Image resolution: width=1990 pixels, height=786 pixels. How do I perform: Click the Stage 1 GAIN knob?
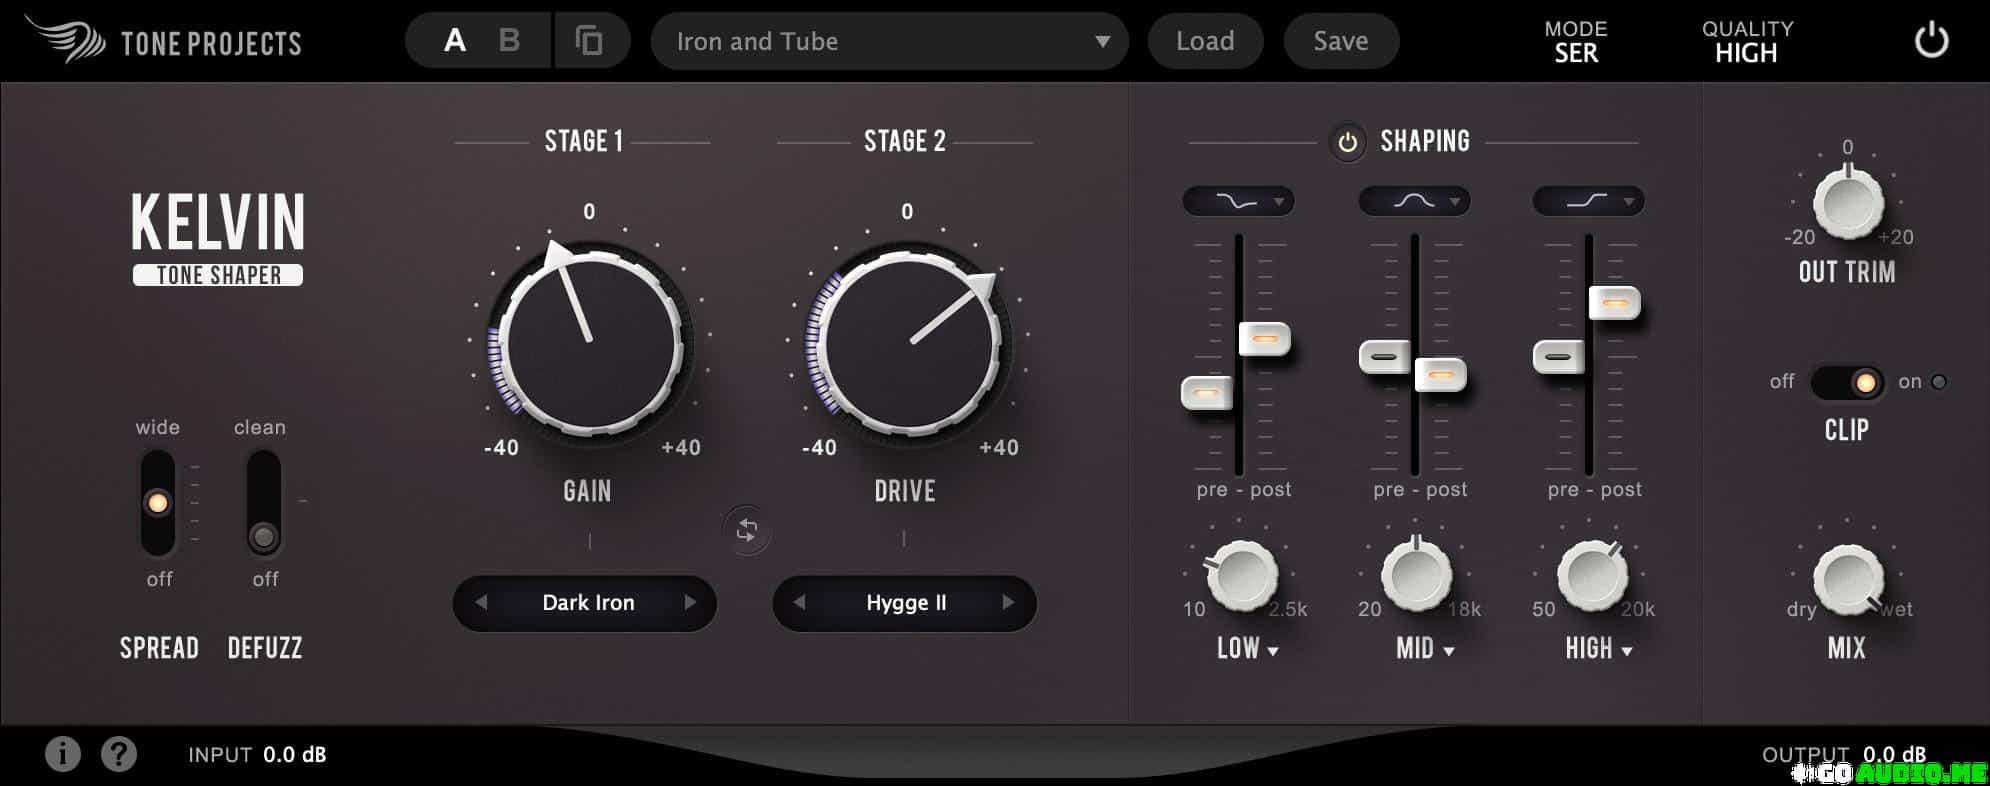[x=590, y=341]
